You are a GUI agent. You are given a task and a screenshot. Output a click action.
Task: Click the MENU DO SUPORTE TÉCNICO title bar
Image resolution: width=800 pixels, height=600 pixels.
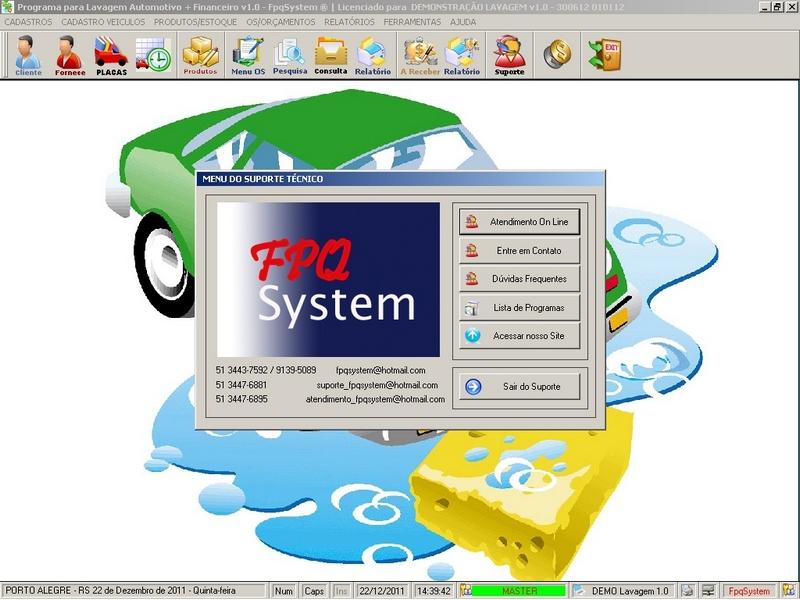point(401,179)
